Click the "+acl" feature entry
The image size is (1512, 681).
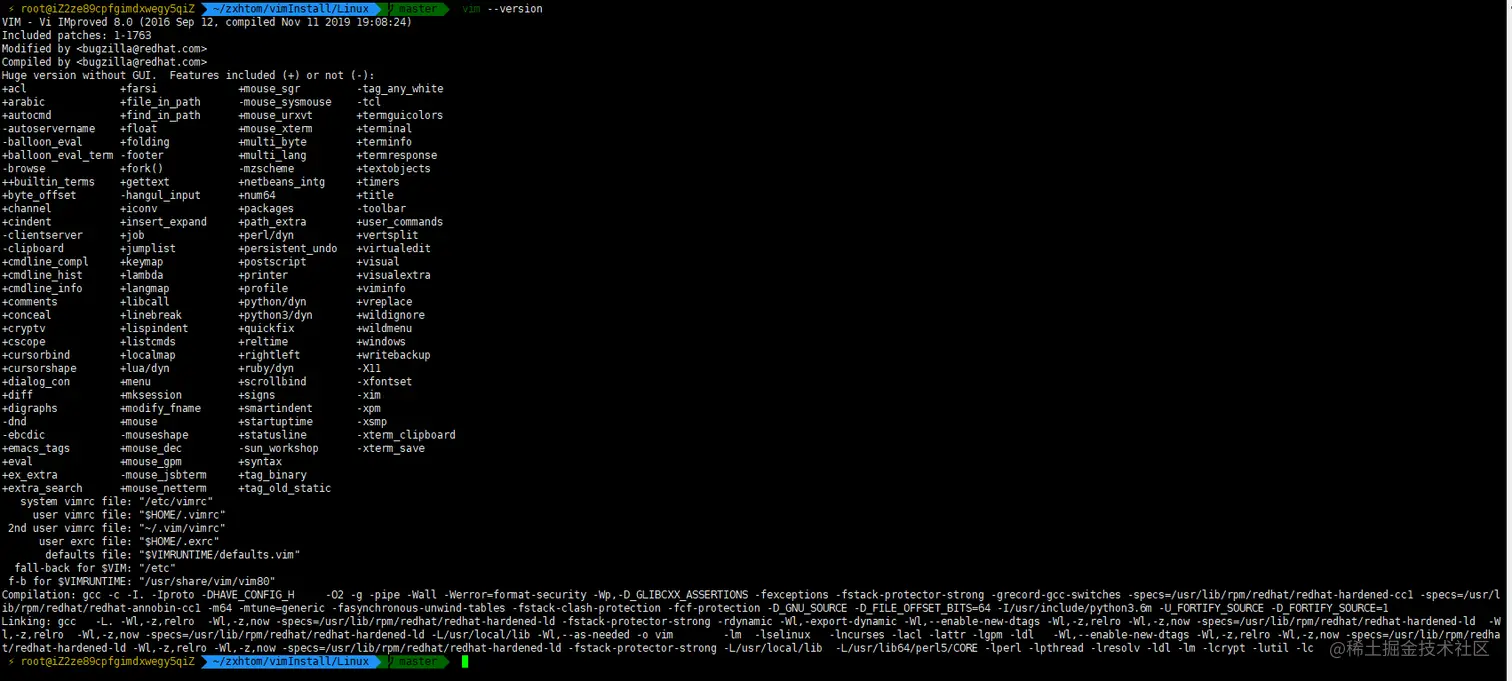click(x=14, y=88)
